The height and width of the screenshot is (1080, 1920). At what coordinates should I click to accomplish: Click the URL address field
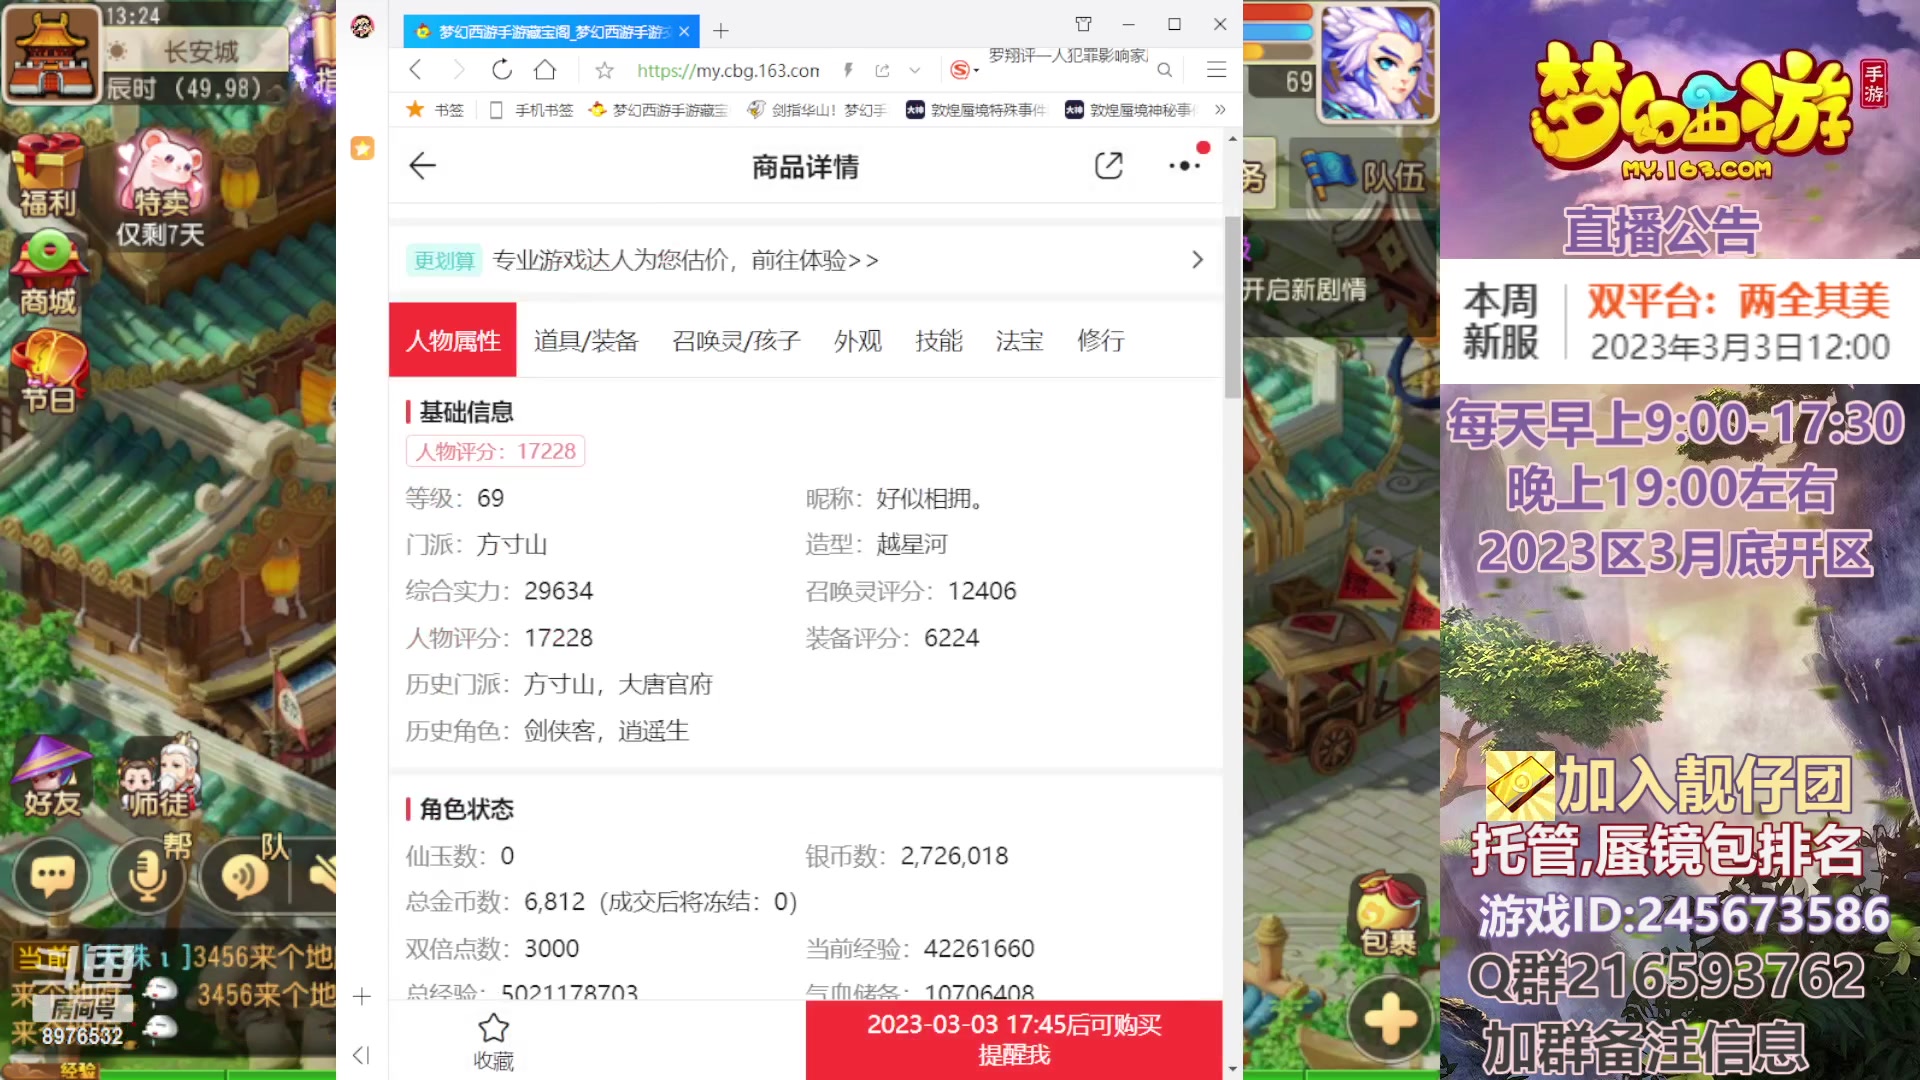[x=728, y=70]
